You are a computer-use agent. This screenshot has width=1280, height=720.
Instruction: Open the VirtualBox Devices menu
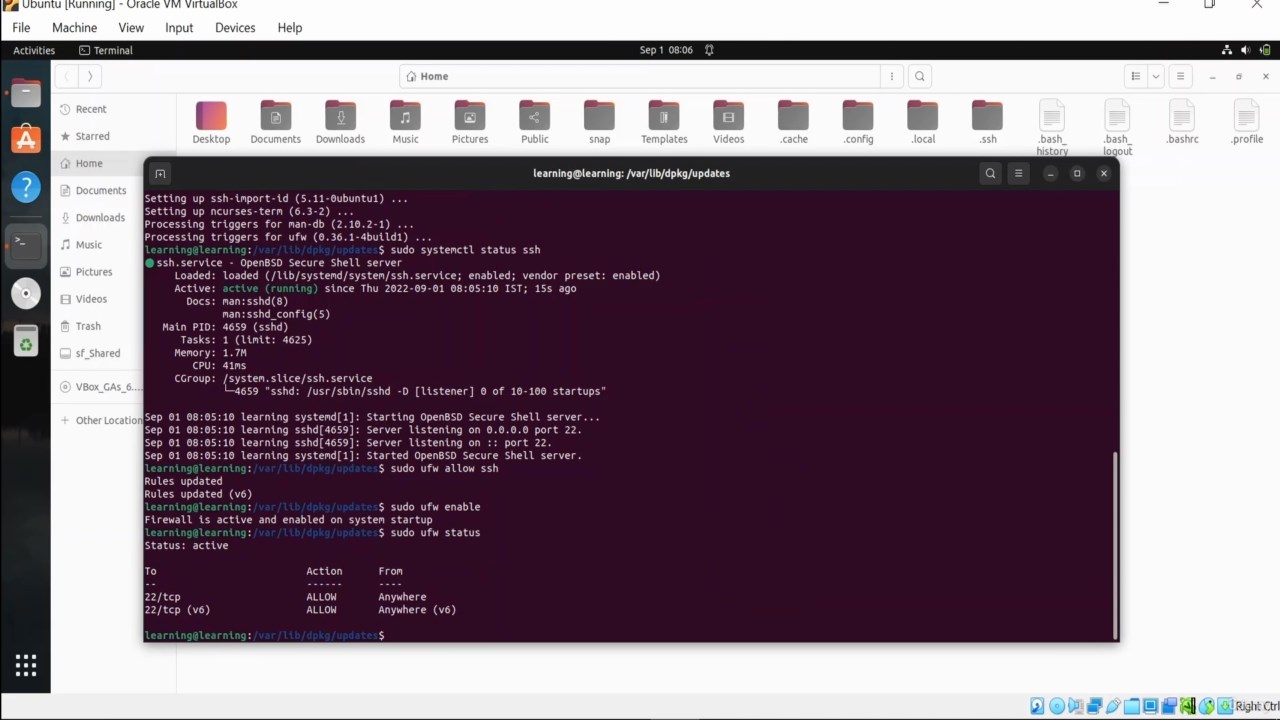pos(235,28)
